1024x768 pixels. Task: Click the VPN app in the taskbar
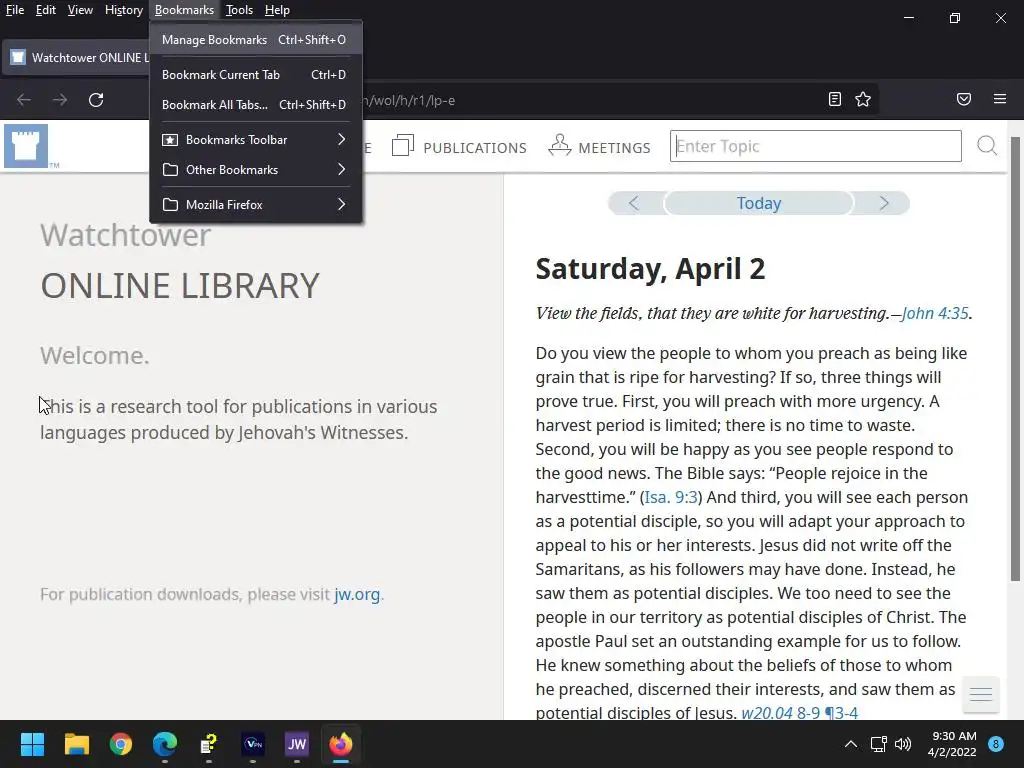(x=253, y=744)
